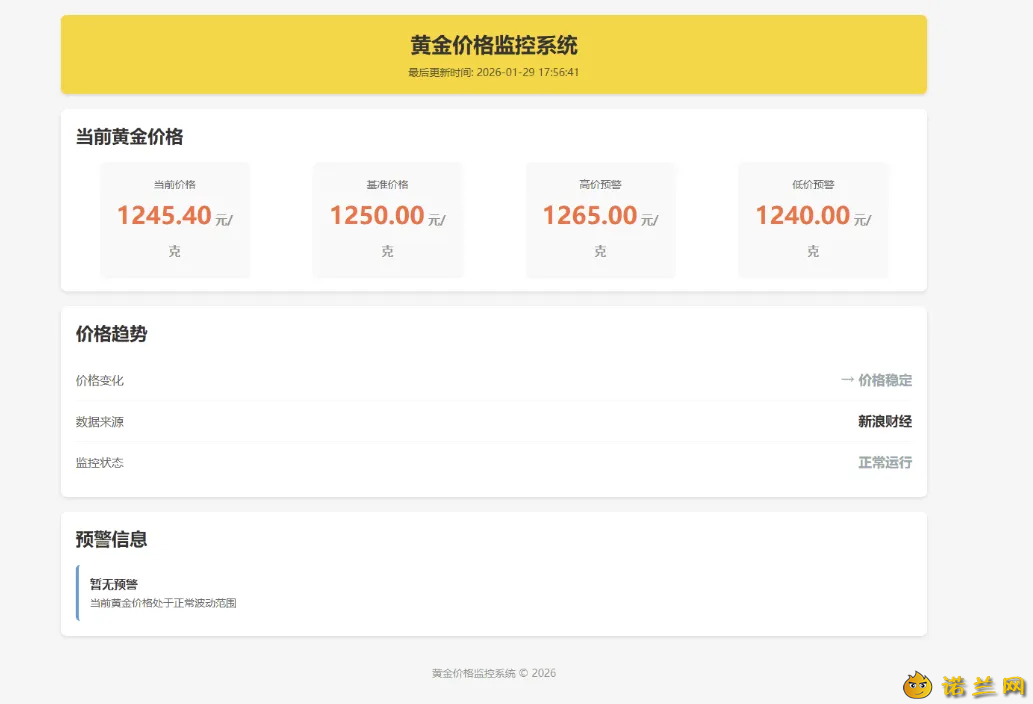Click the 数据来源 row label
Image resolution: width=1033 pixels, height=704 pixels.
coord(99,421)
